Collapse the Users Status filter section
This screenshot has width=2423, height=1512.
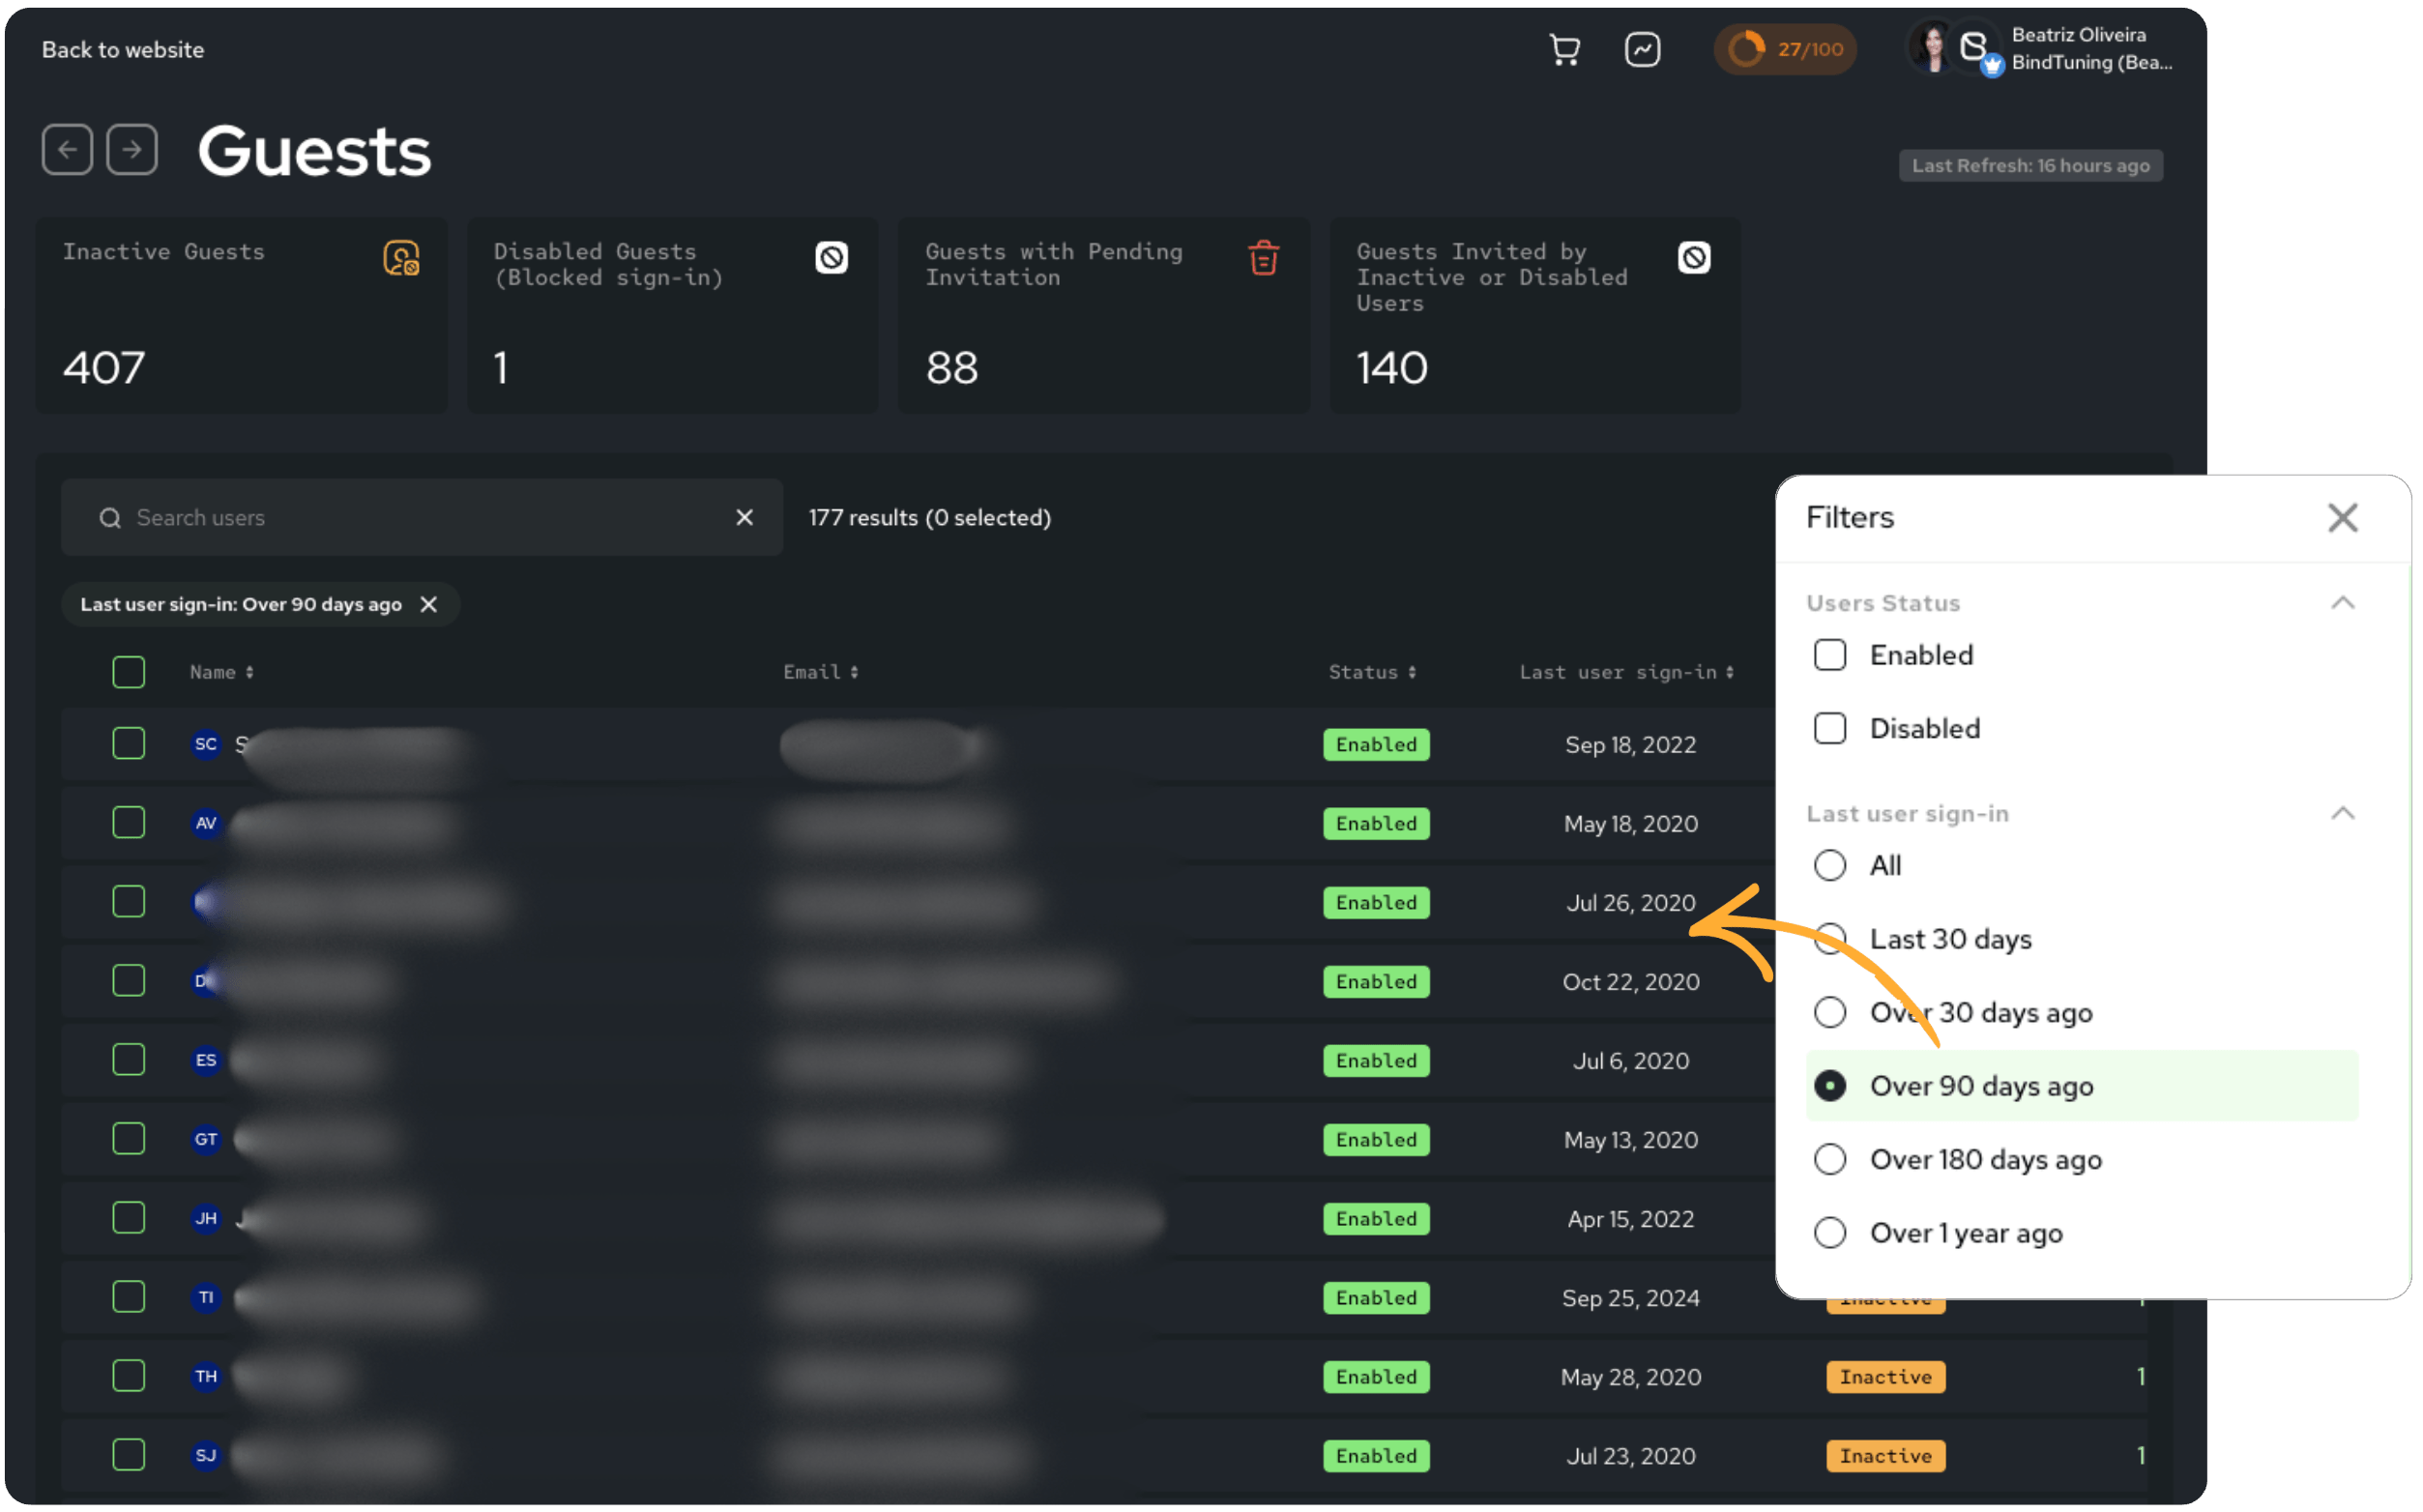point(2344,602)
